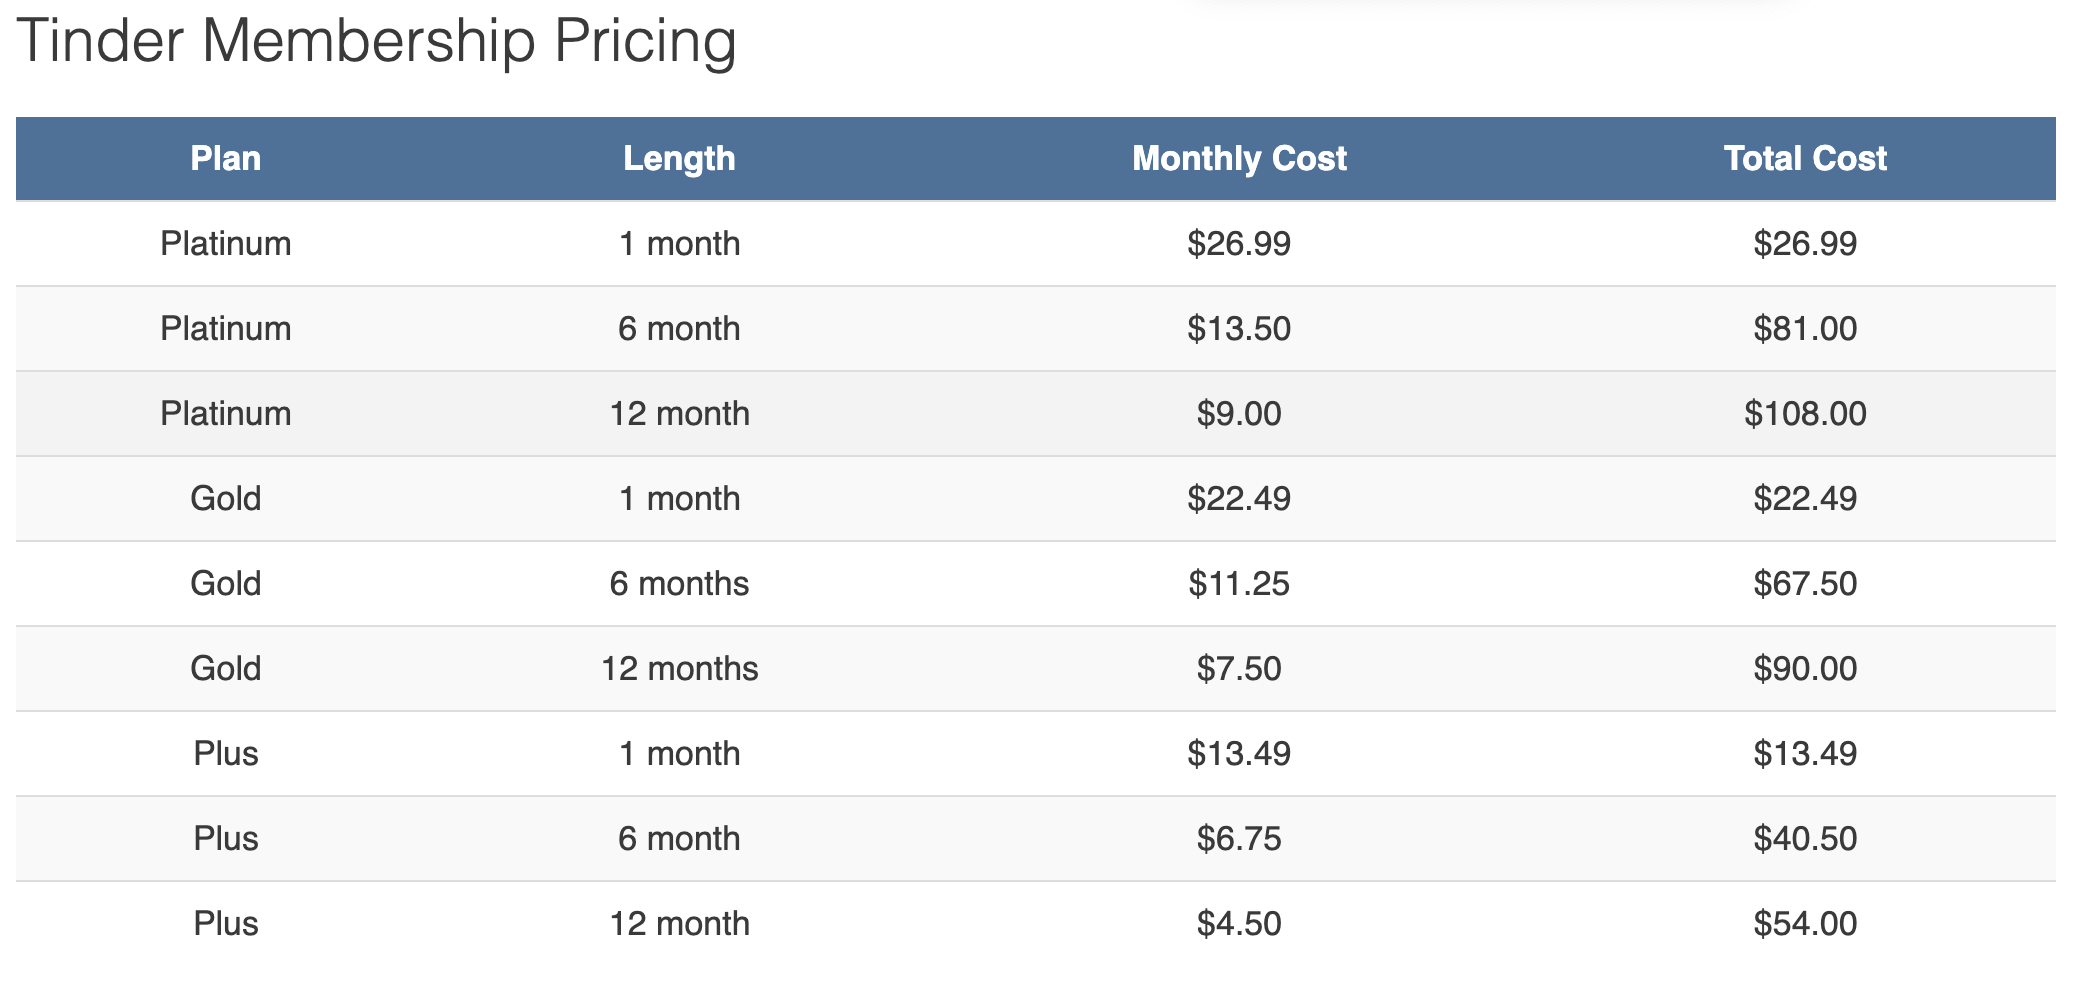This screenshot has width=2088, height=1008.
Task: Select Plus in the $6.75 row
Action: click(226, 839)
